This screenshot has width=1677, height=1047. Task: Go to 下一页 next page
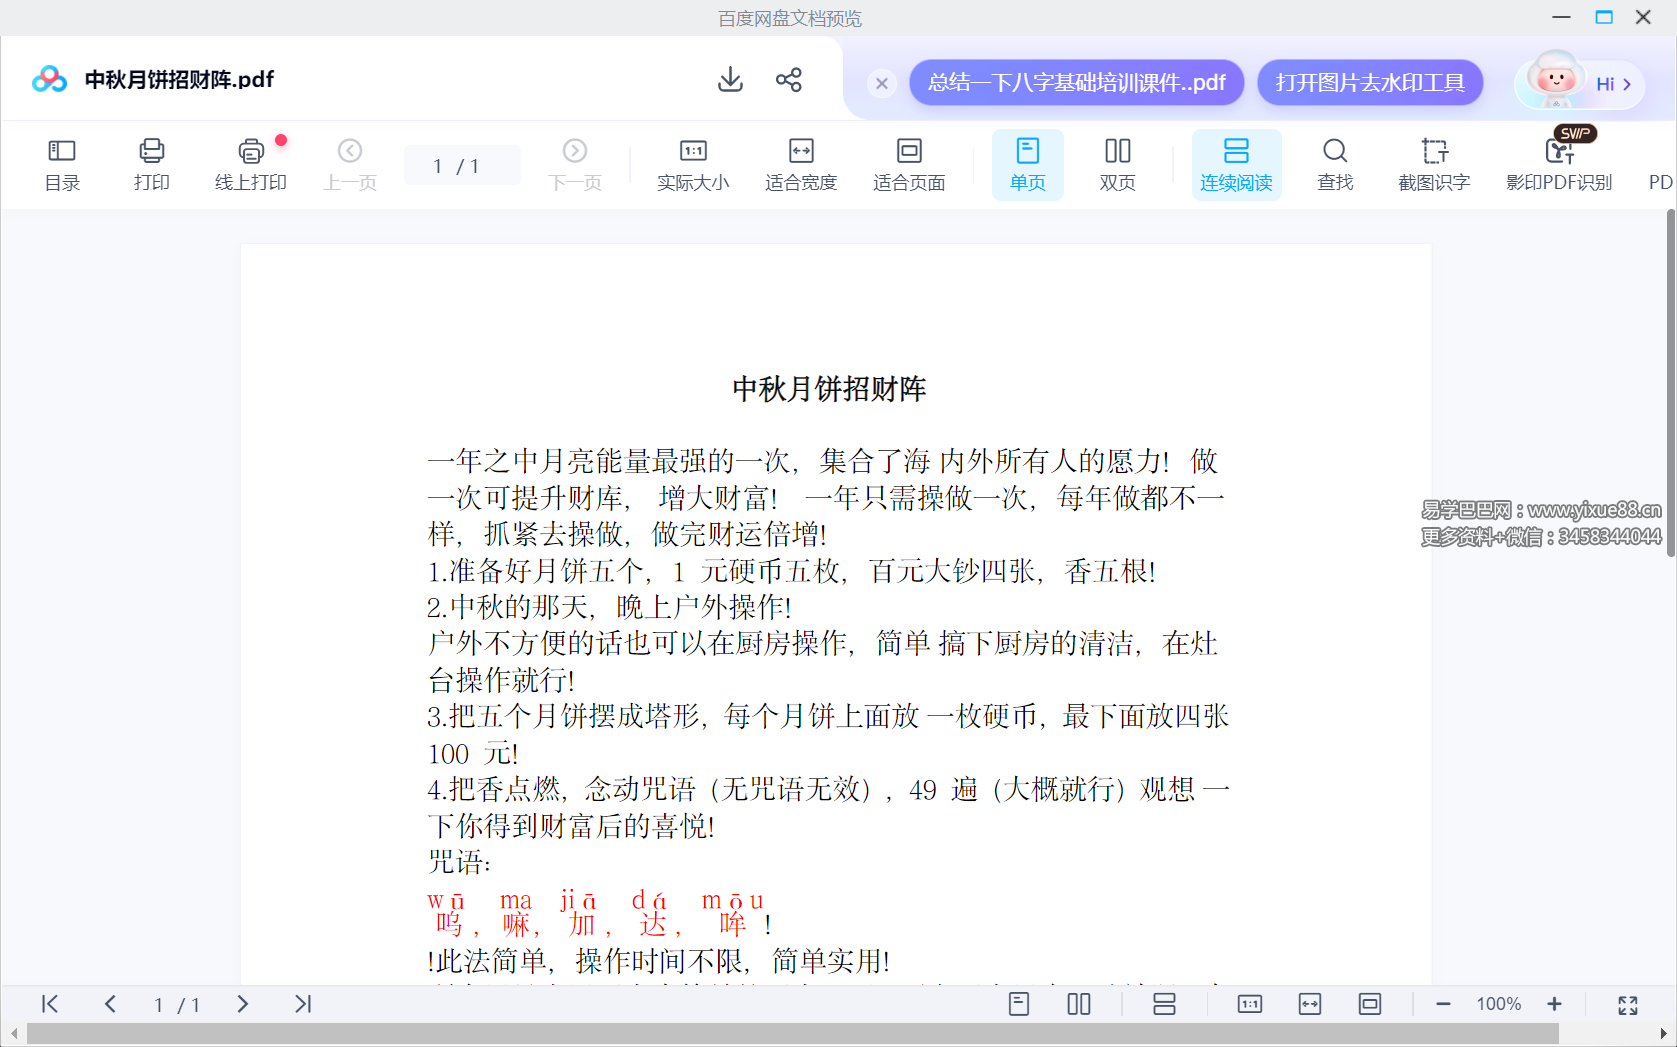[x=575, y=164]
